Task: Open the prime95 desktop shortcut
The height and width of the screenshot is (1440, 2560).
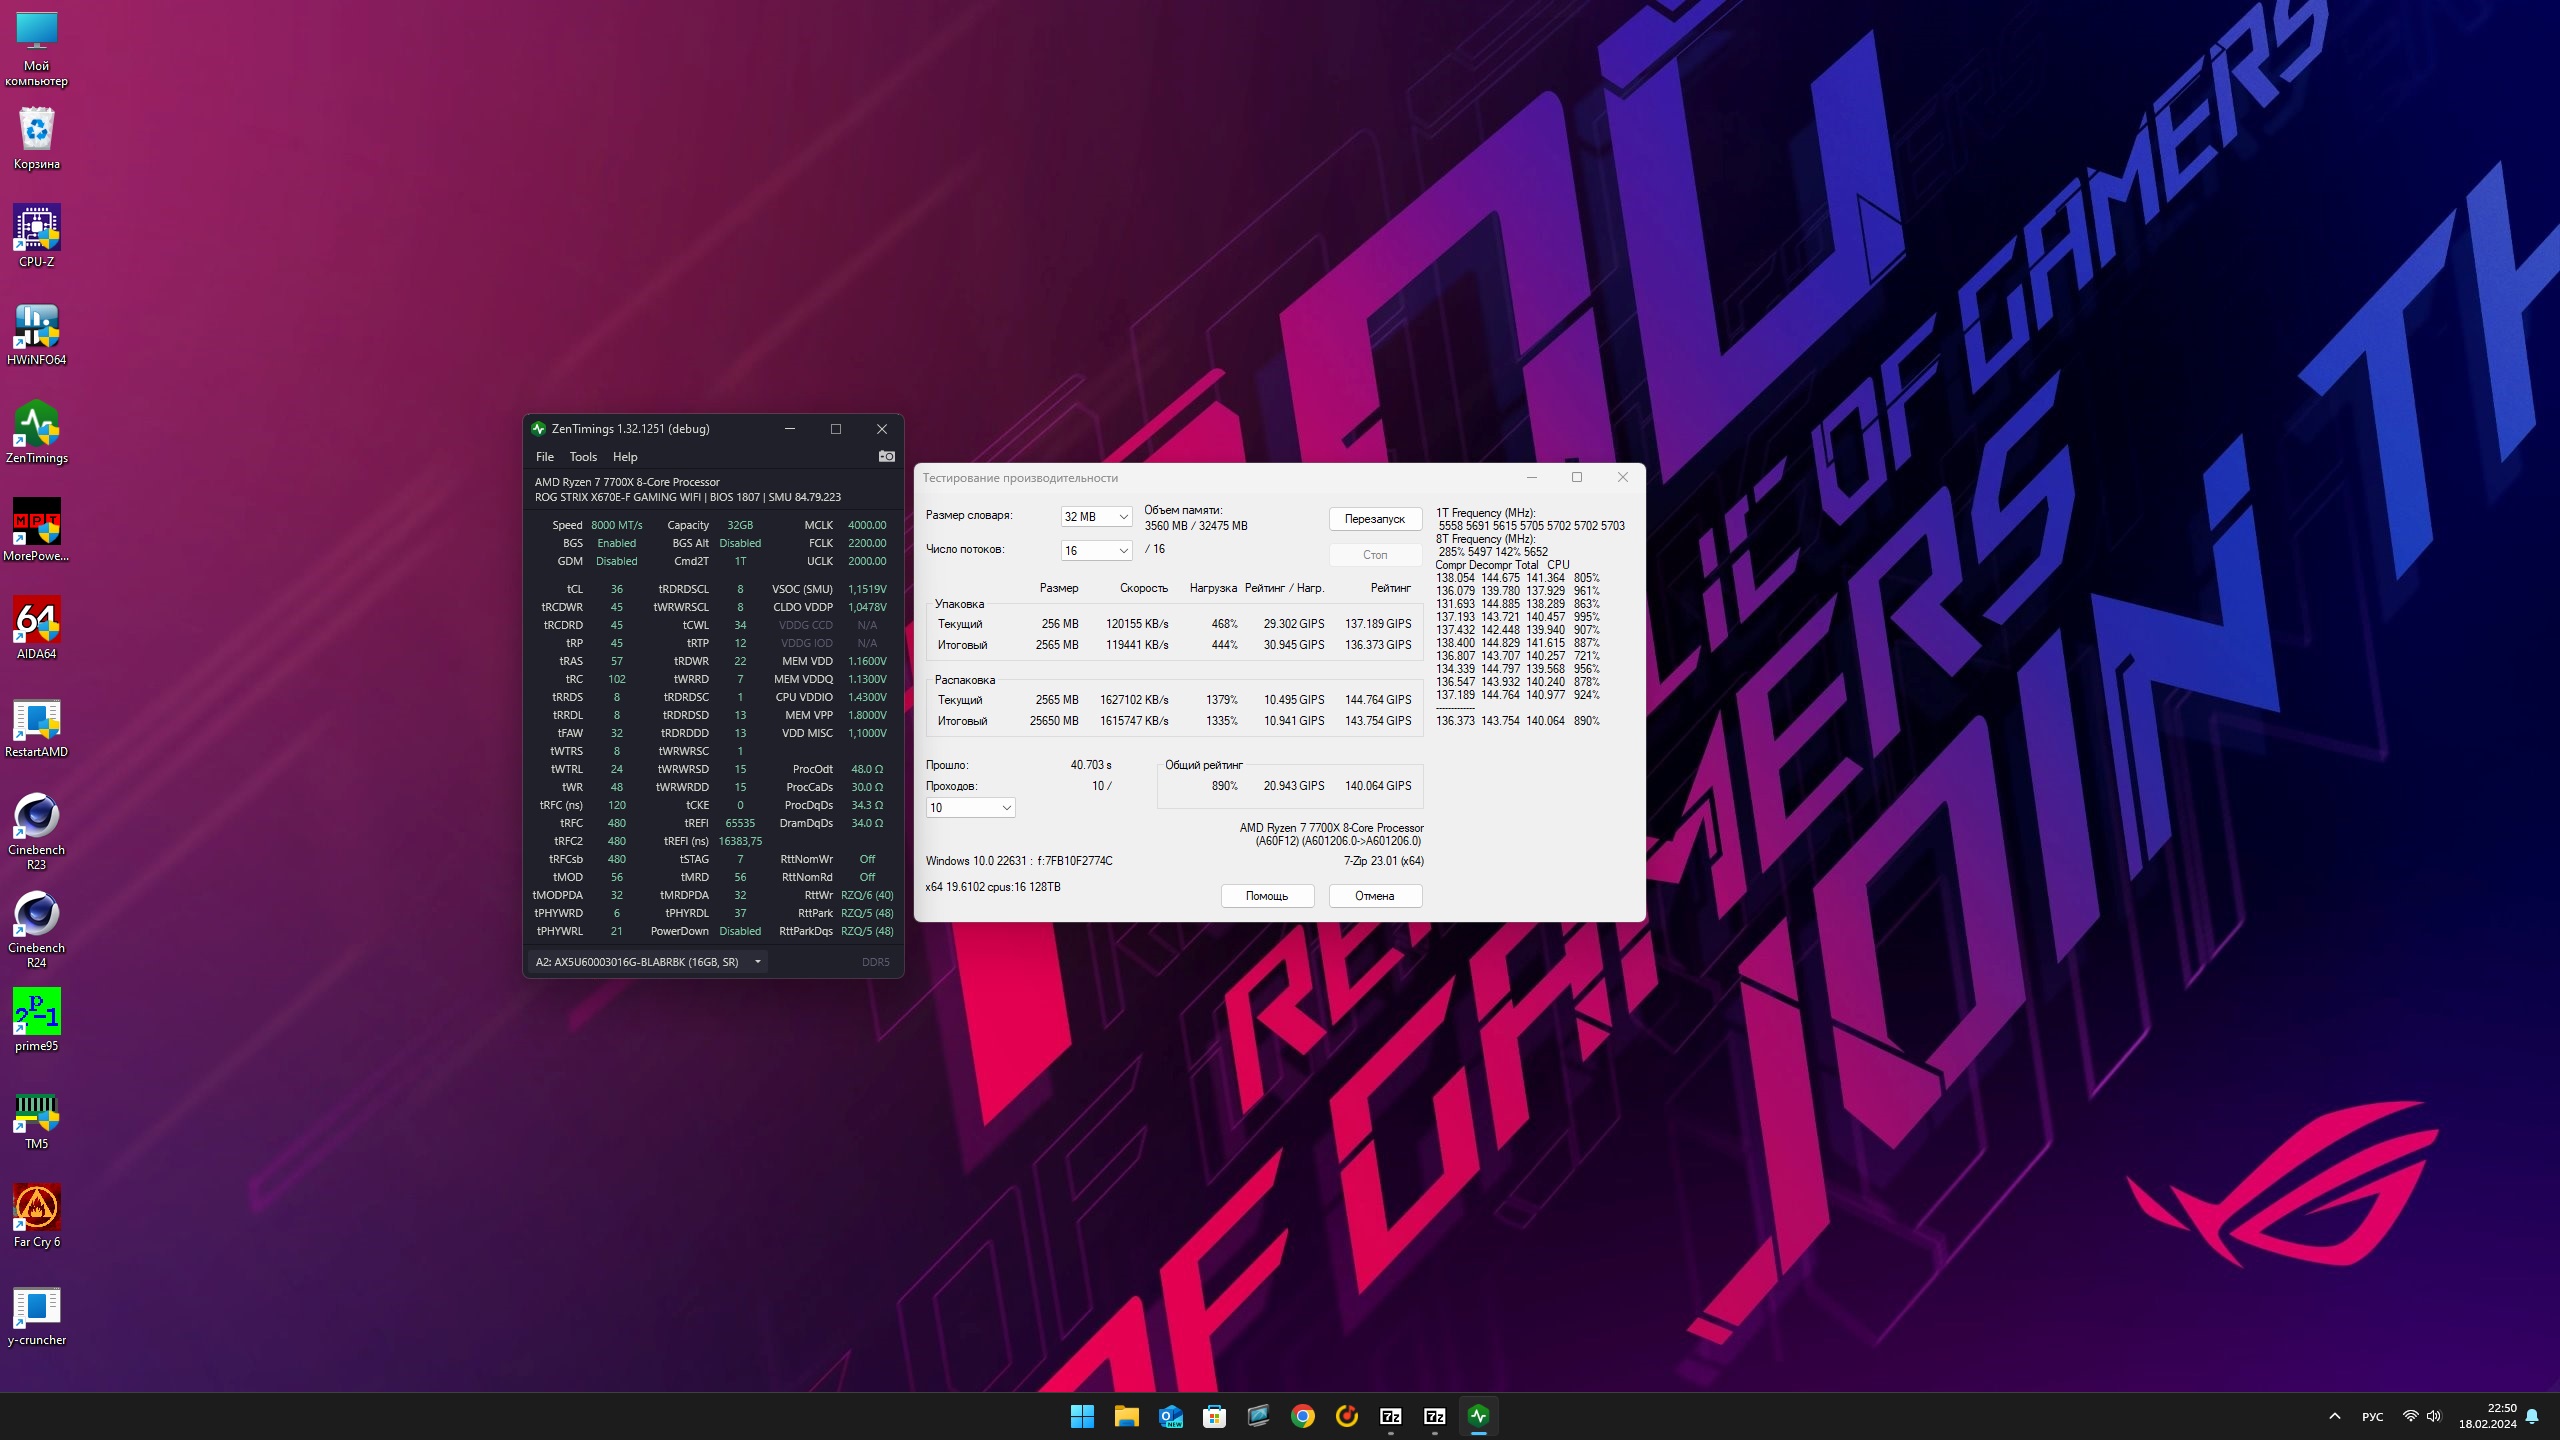Action: (37, 1013)
